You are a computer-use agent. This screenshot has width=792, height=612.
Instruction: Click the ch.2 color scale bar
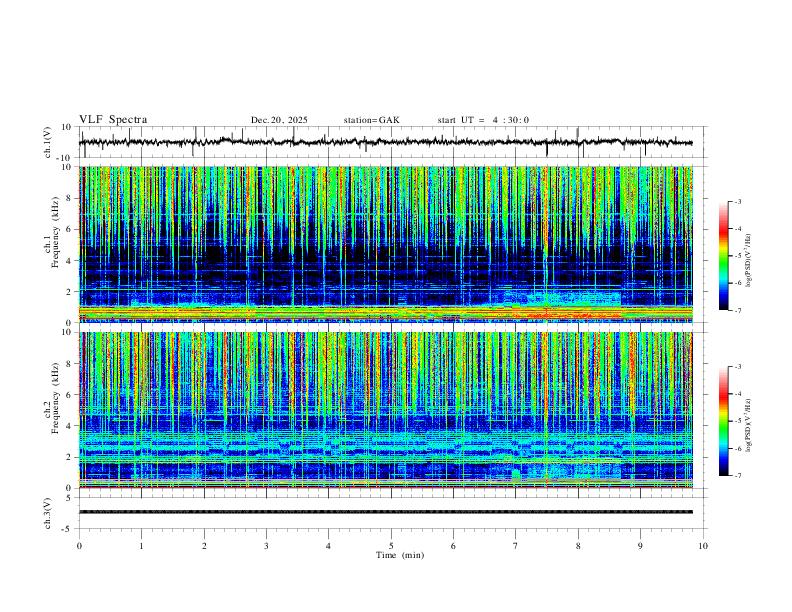click(724, 421)
